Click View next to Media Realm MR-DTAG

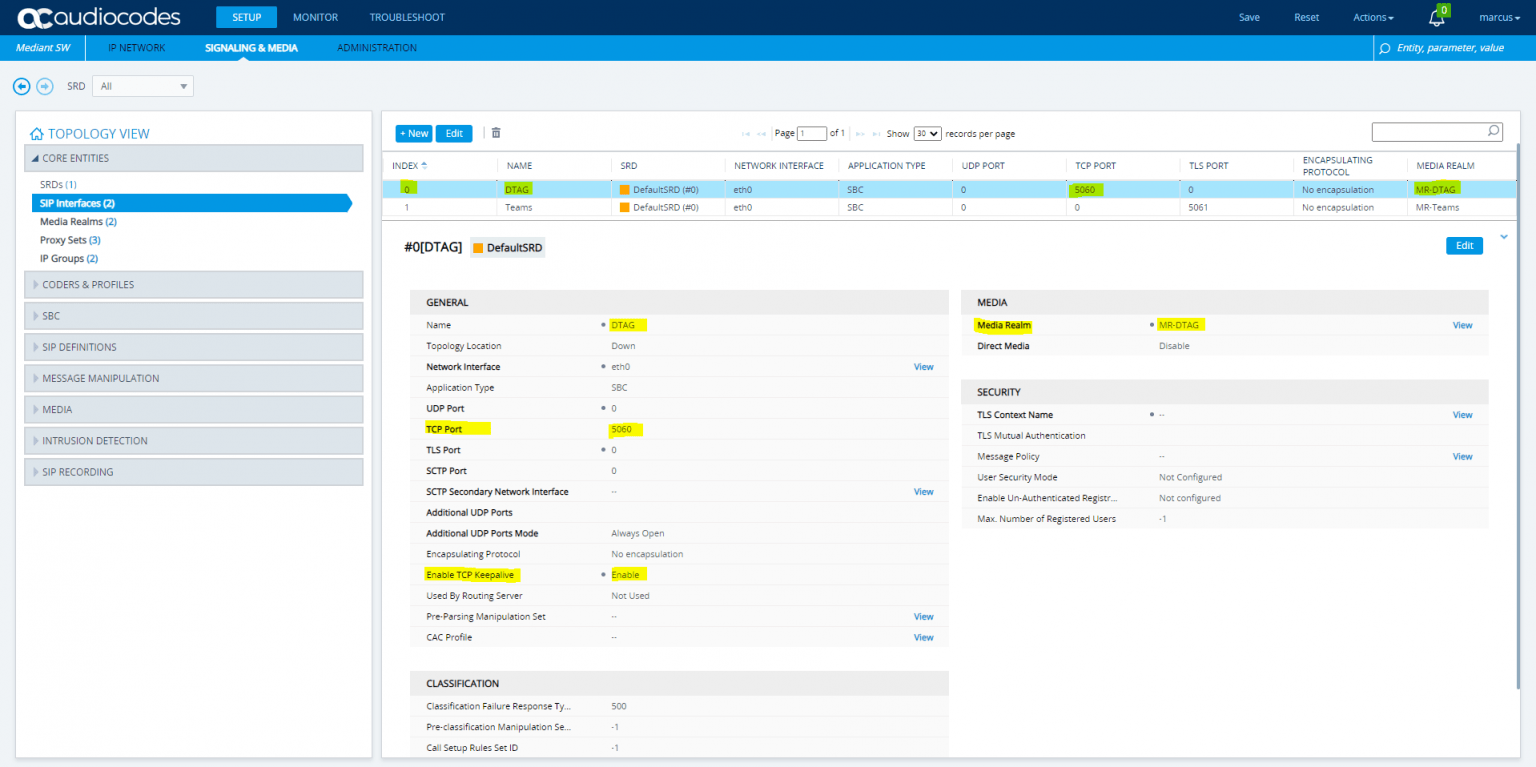(x=1462, y=325)
